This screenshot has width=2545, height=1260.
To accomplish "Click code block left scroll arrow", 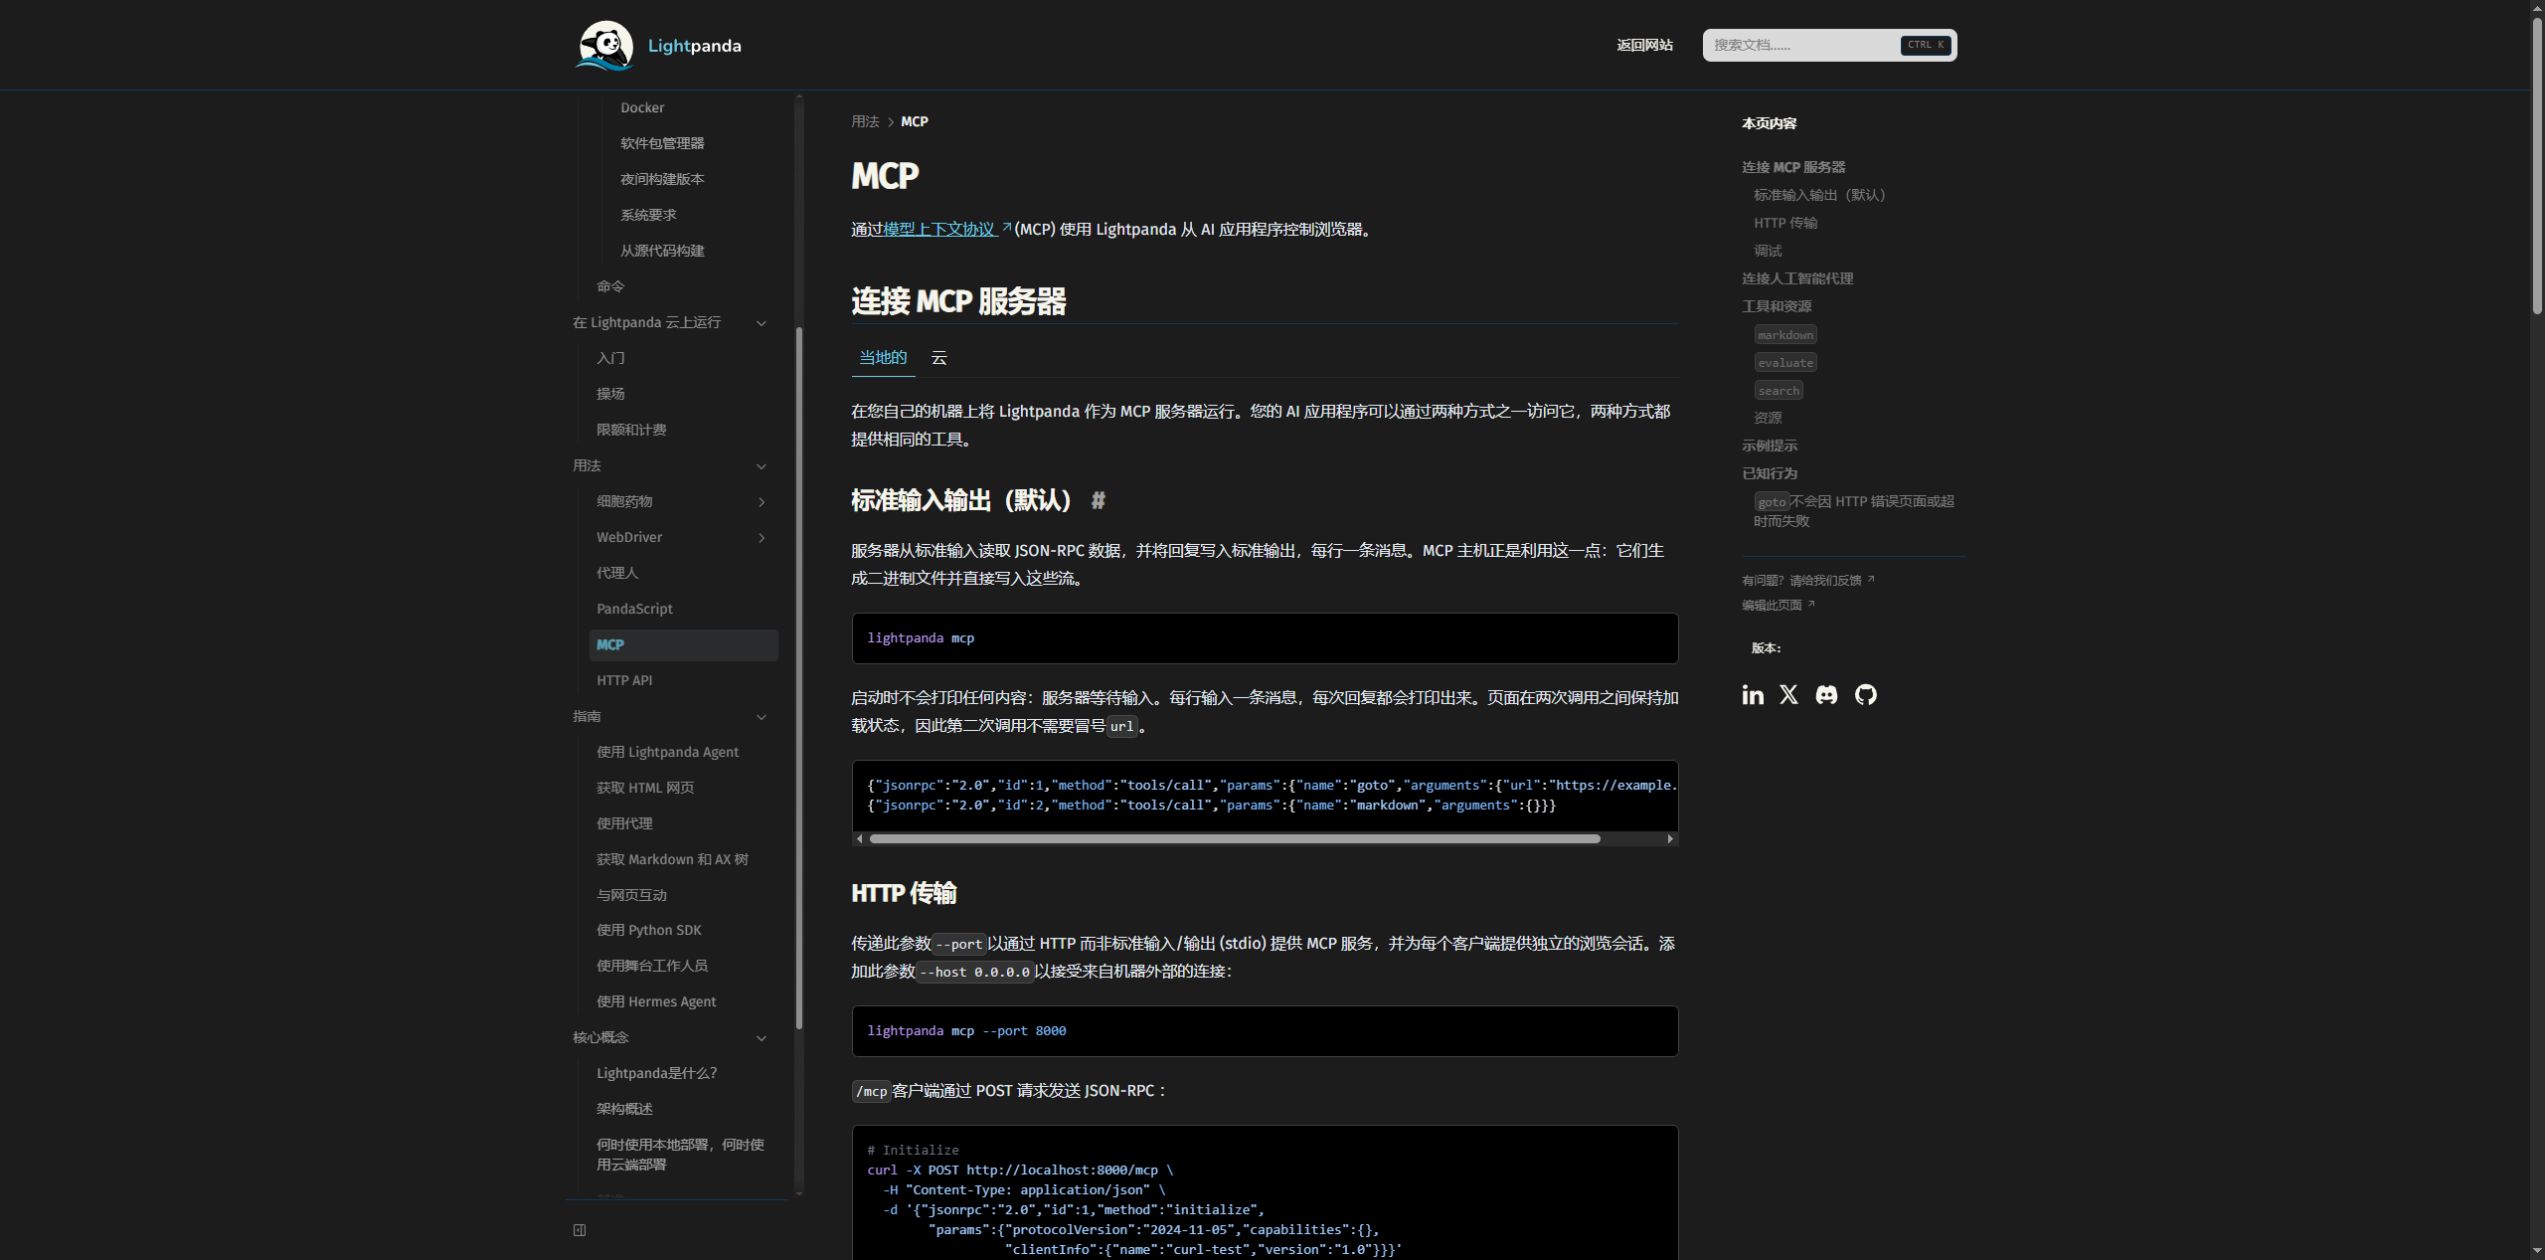I will [860, 839].
